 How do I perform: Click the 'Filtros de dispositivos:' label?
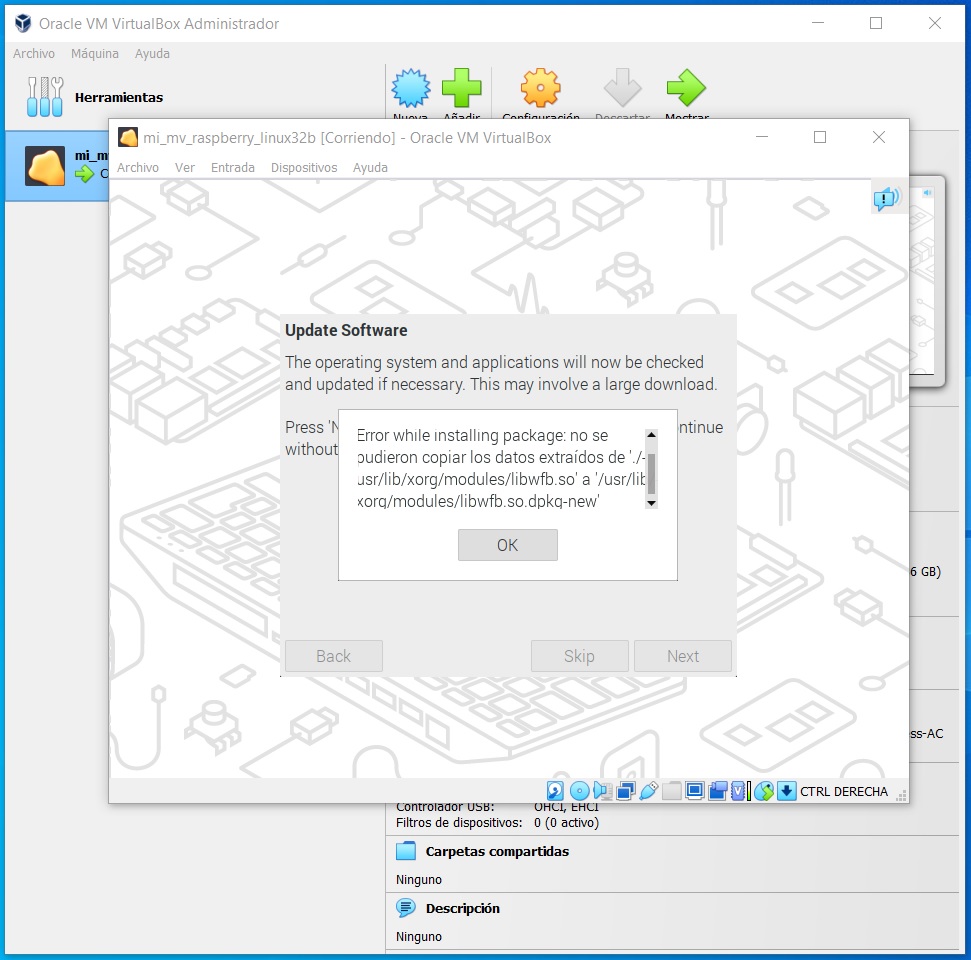pyautogui.click(x=459, y=823)
